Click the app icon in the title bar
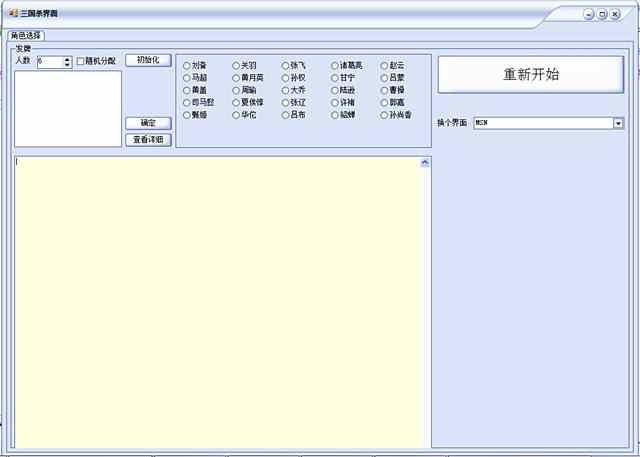 click(x=13, y=13)
